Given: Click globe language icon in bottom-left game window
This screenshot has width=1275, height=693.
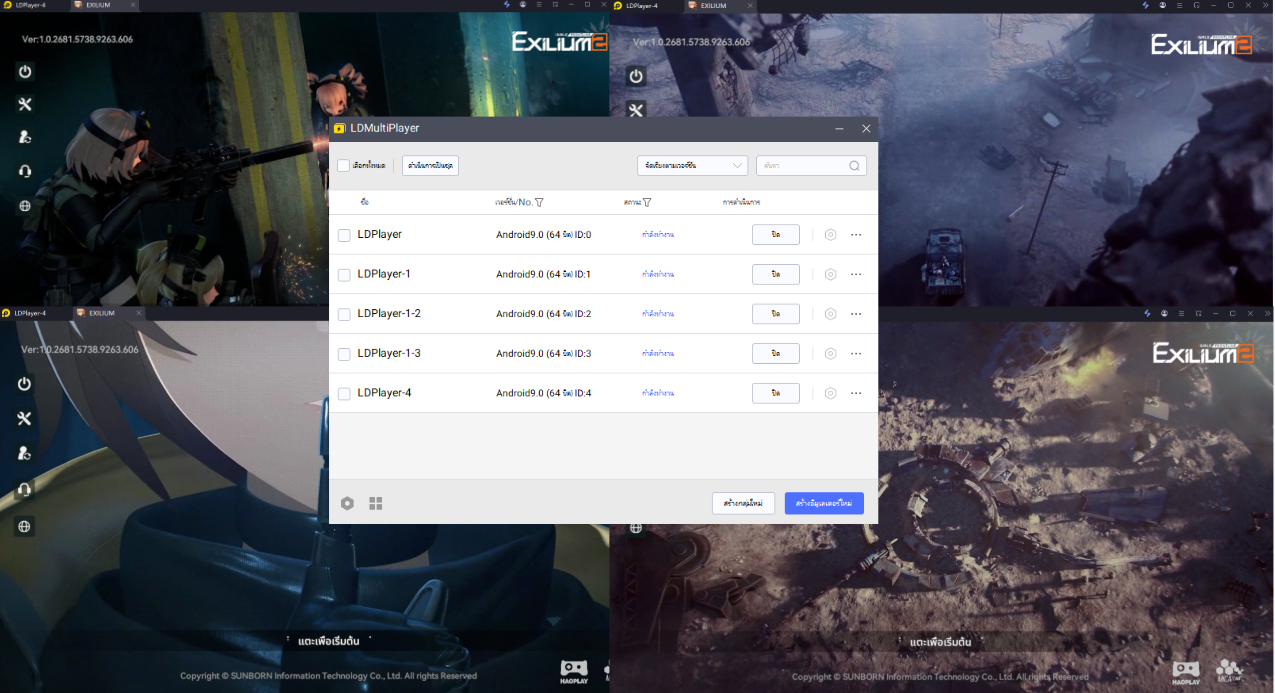Looking at the screenshot, I should 25,526.
